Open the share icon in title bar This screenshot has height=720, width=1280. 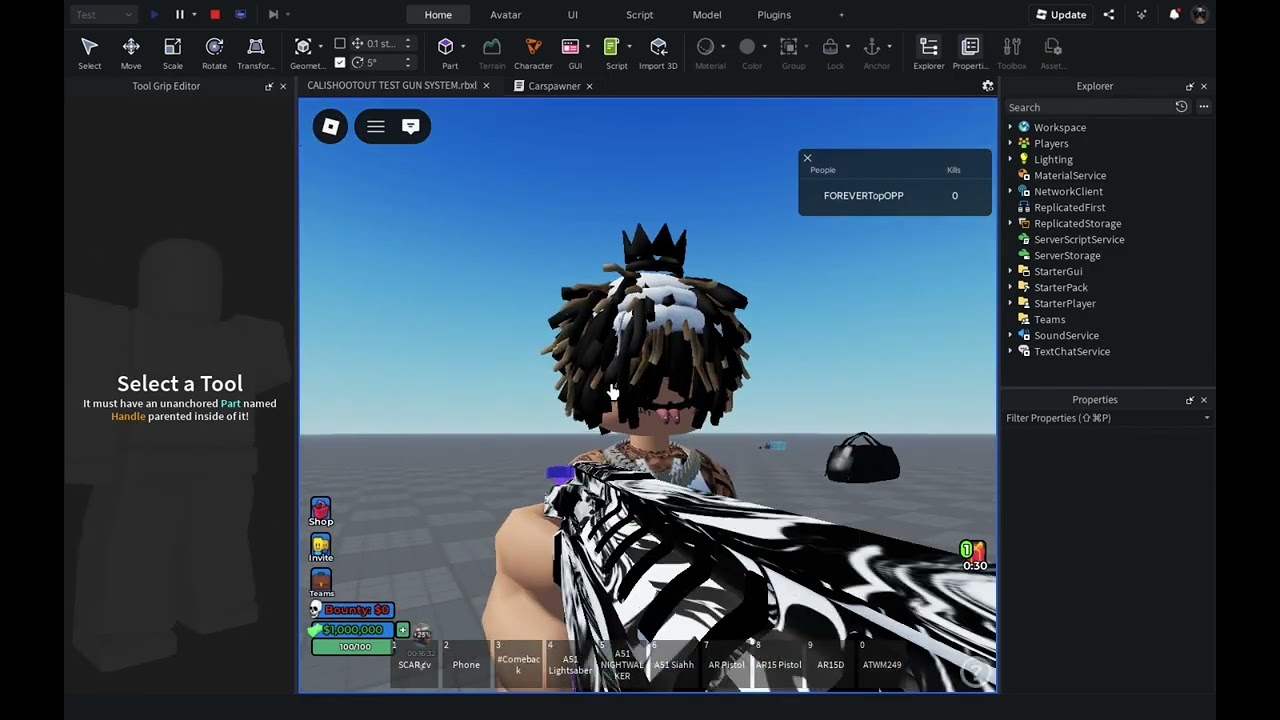(x=1109, y=15)
